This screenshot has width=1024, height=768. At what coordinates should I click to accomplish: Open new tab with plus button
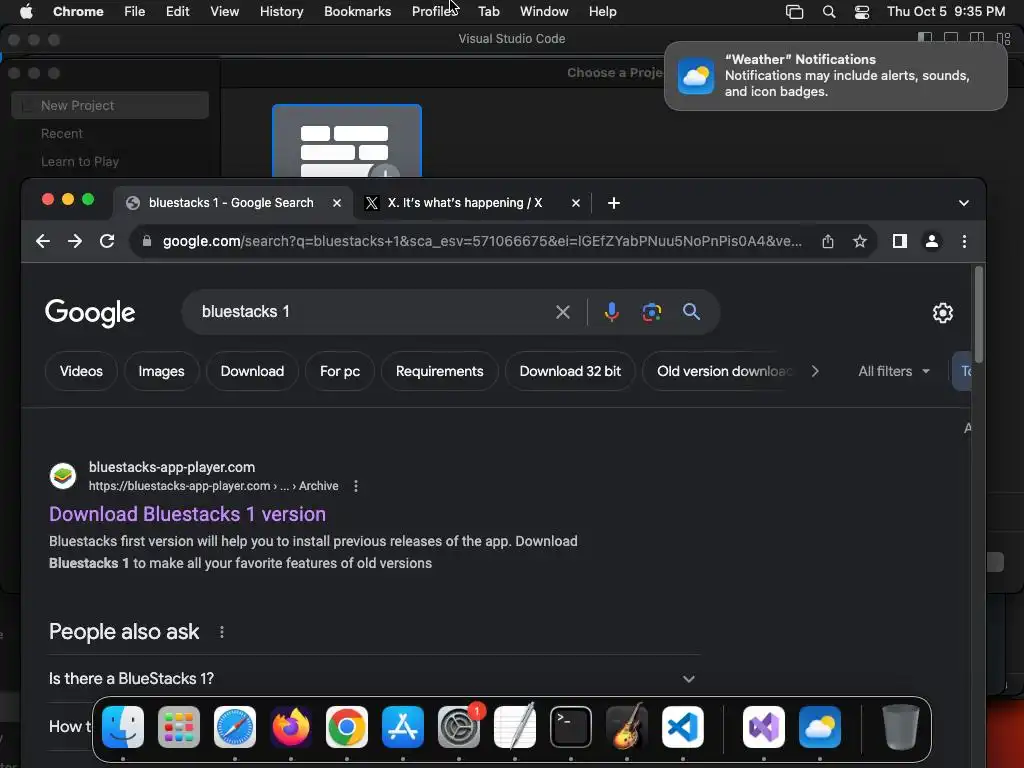coord(613,203)
